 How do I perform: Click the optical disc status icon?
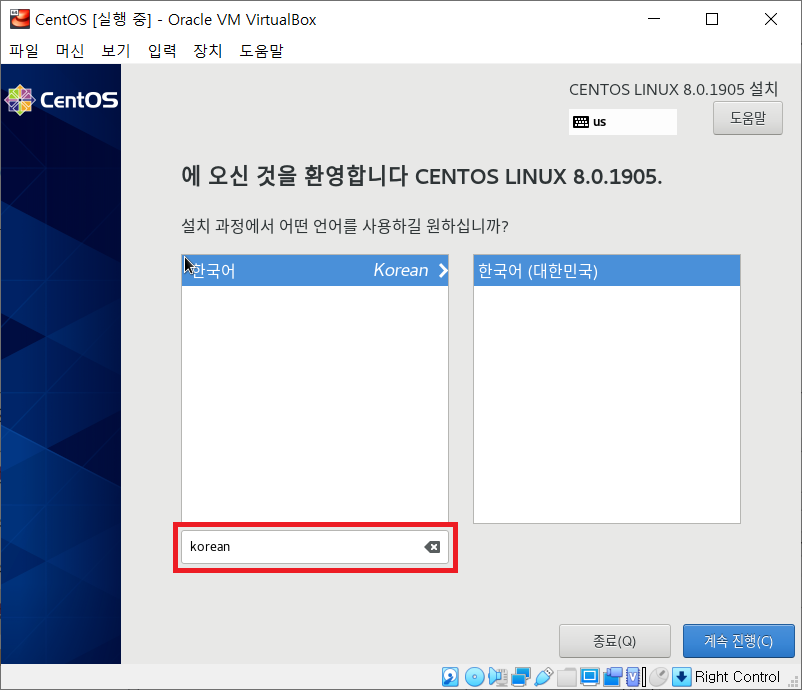[x=475, y=677]
